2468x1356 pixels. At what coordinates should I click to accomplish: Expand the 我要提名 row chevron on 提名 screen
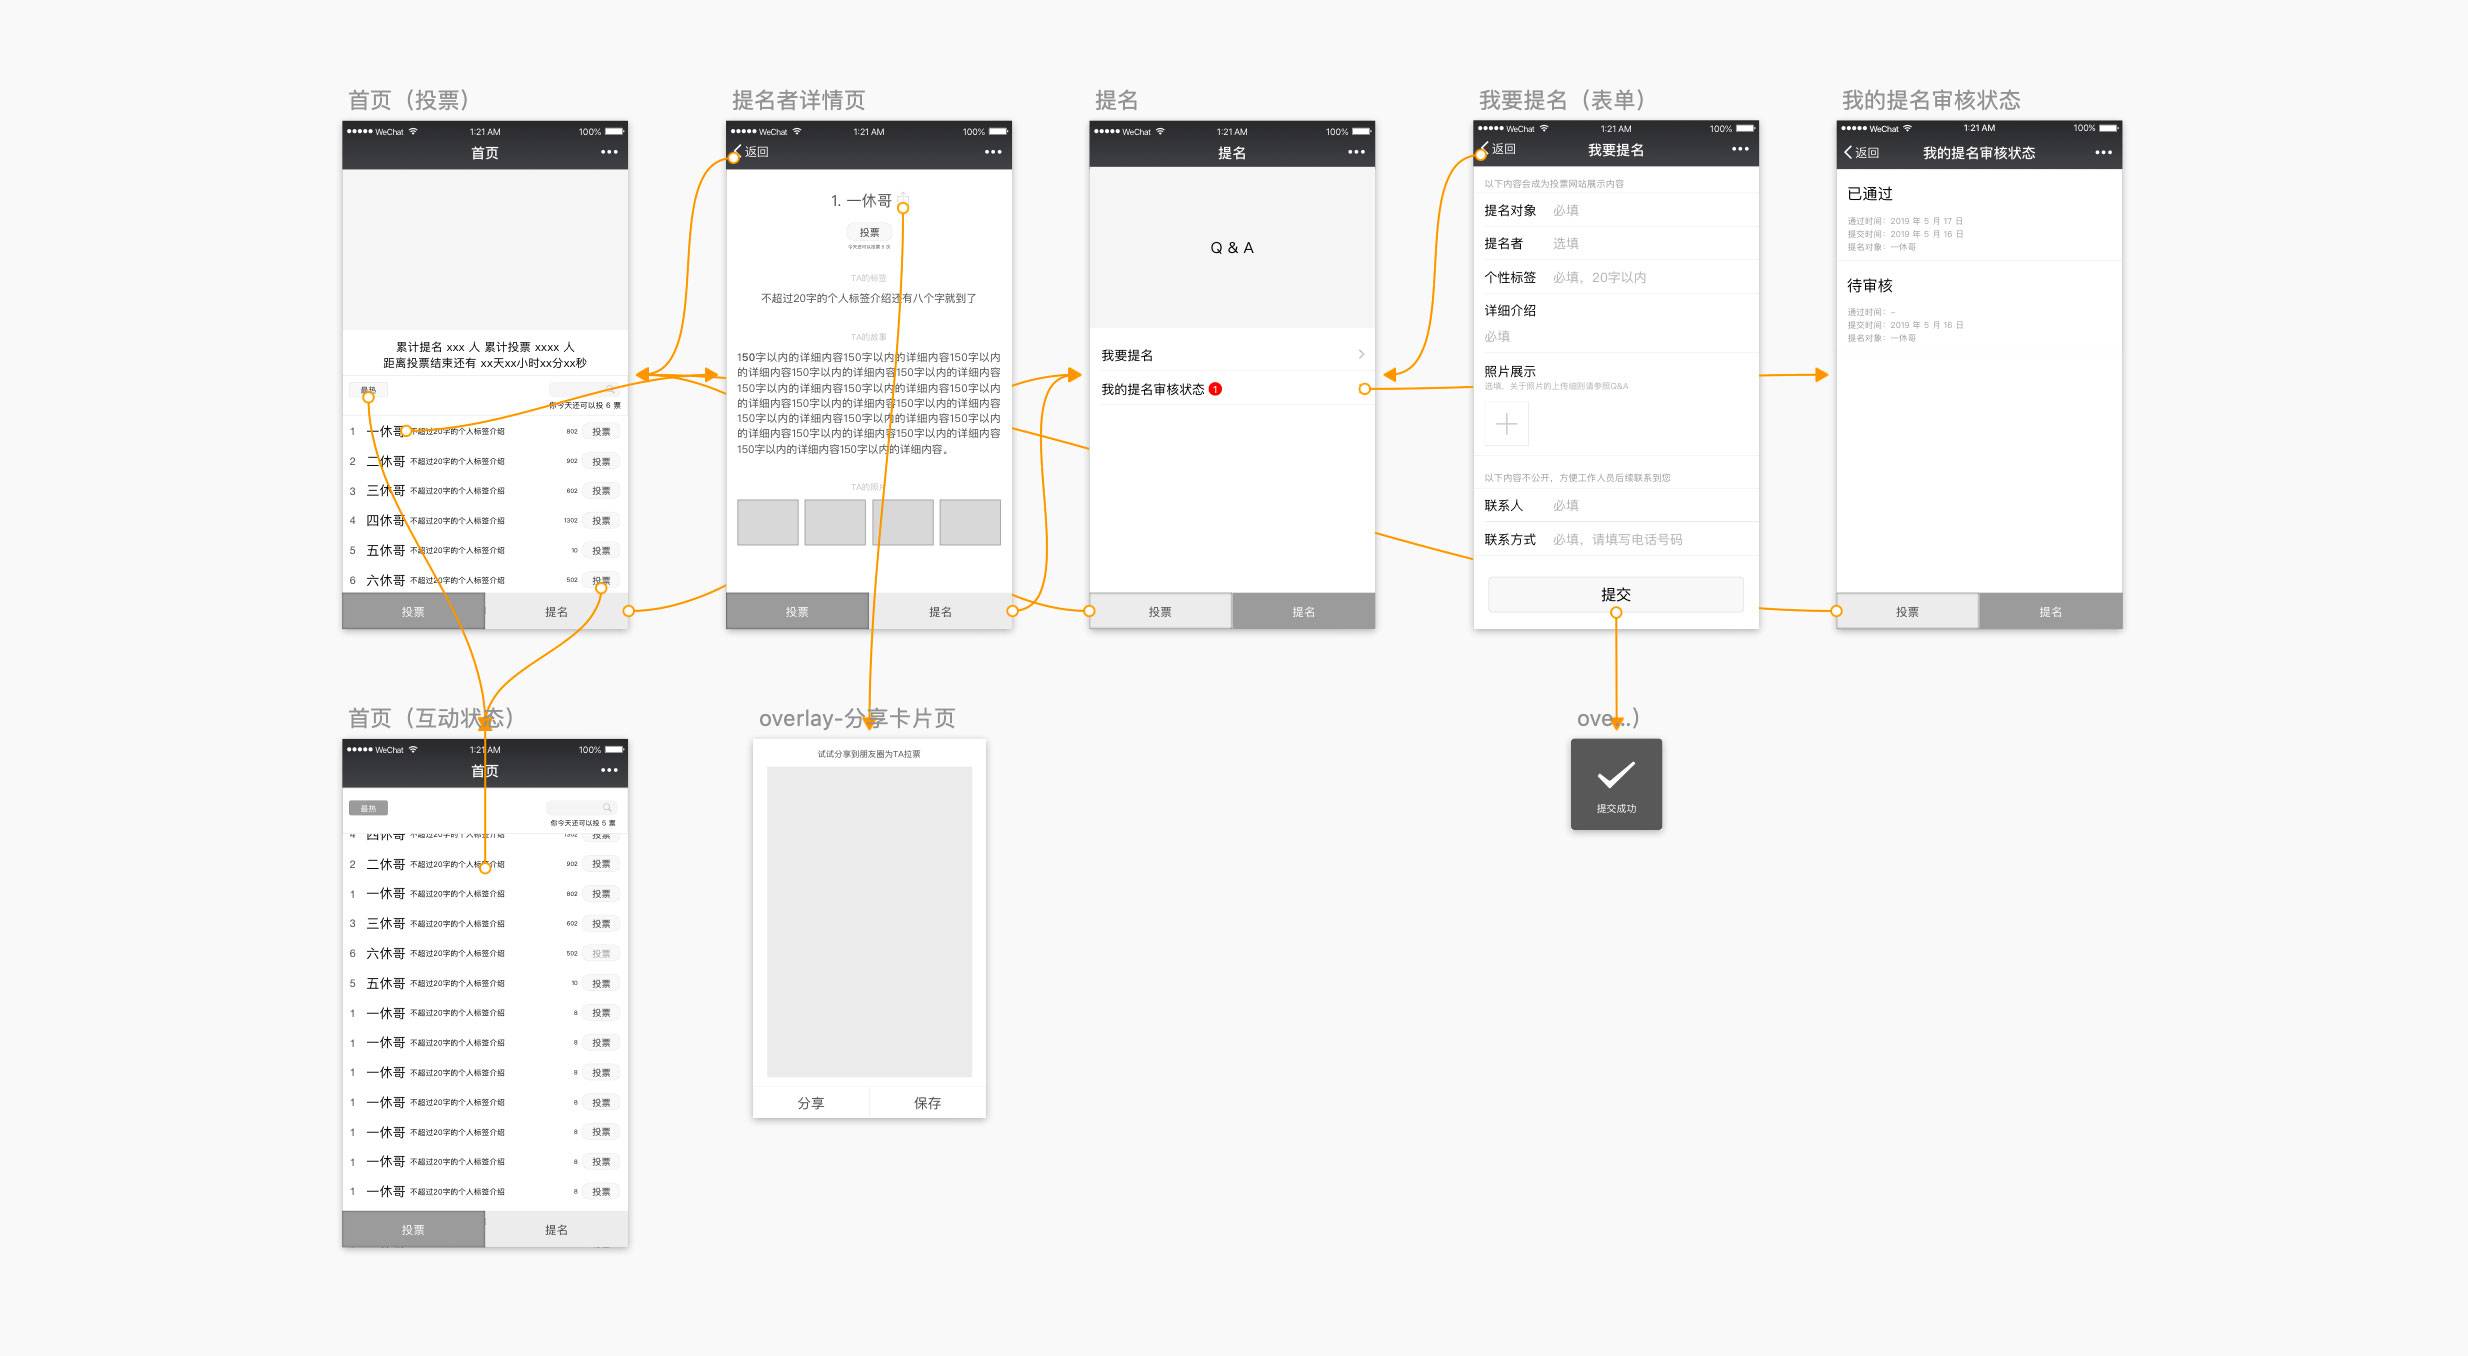coord(1361,355)
